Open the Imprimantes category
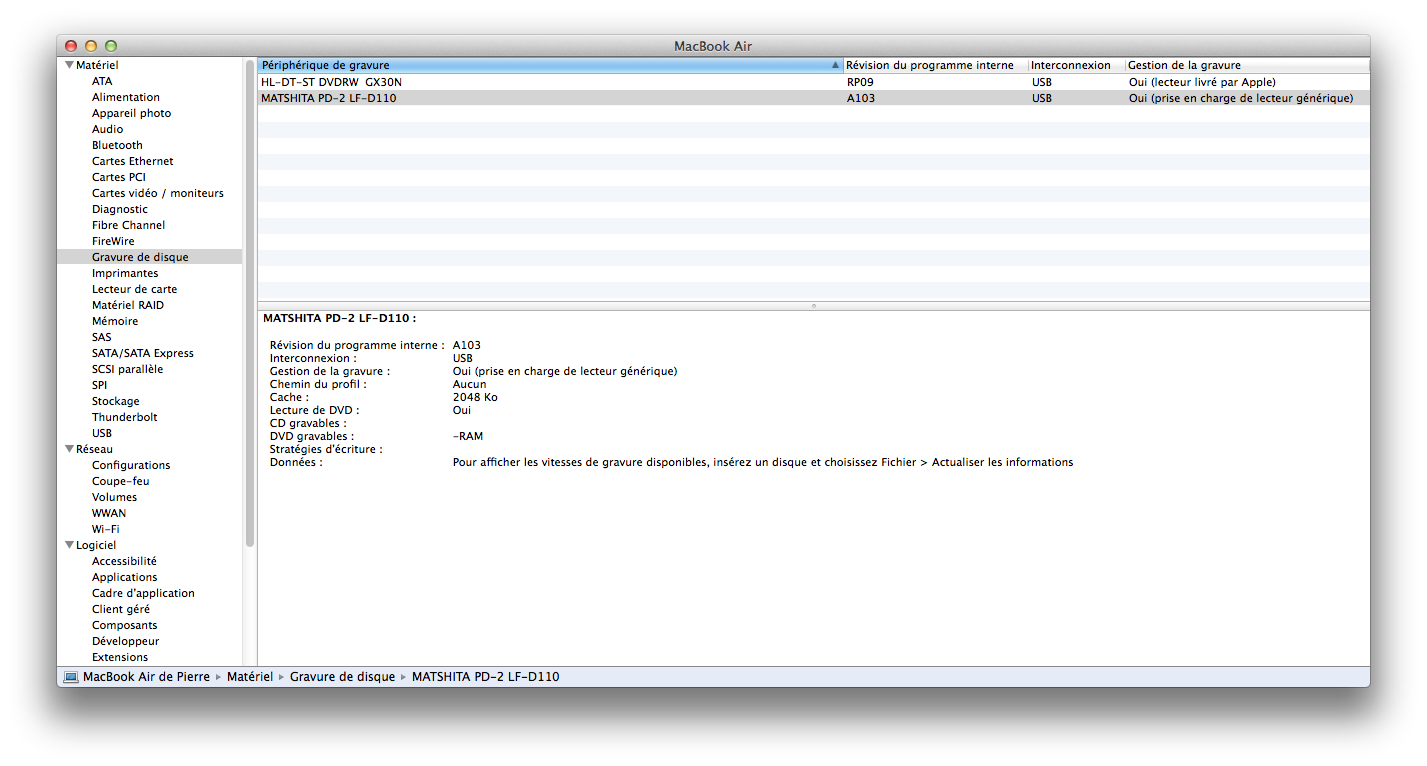1427x766 pixels. pos(125,273)
